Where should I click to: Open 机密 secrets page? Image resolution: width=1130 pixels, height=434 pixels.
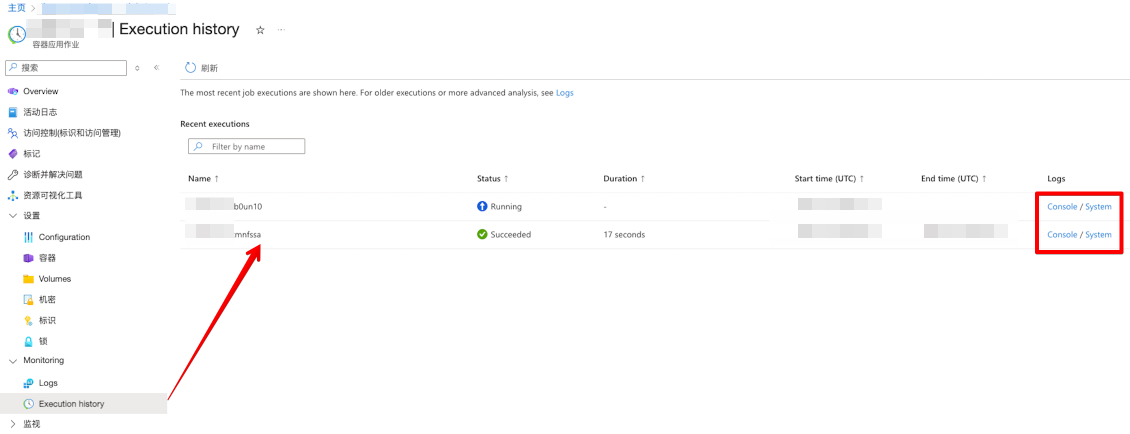pyautogui.click(x=46, y=300)
